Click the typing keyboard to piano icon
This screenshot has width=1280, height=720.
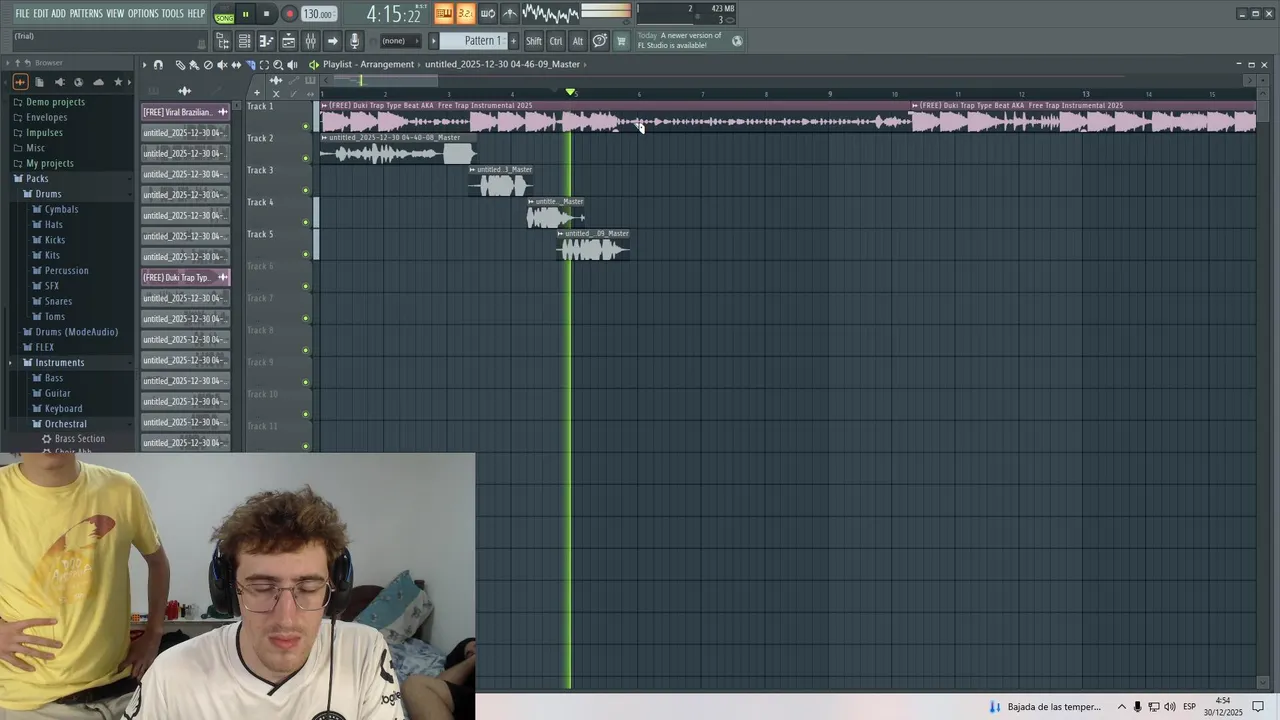click(x=443, y=13)
